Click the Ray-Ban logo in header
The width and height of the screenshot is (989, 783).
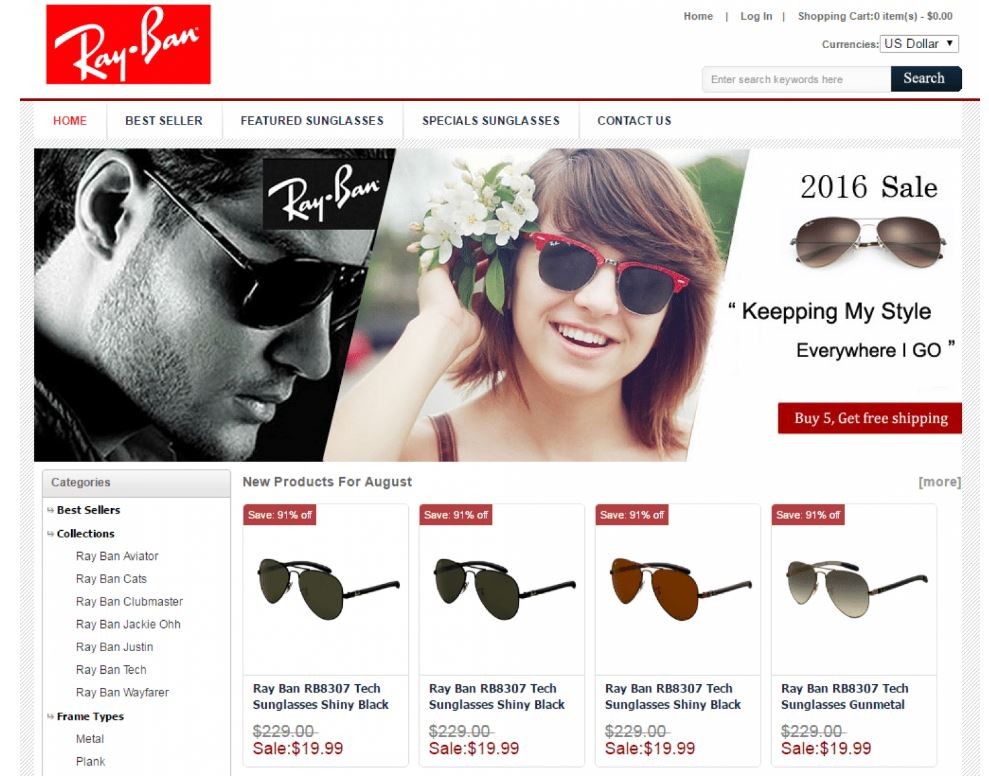[128, 44]
